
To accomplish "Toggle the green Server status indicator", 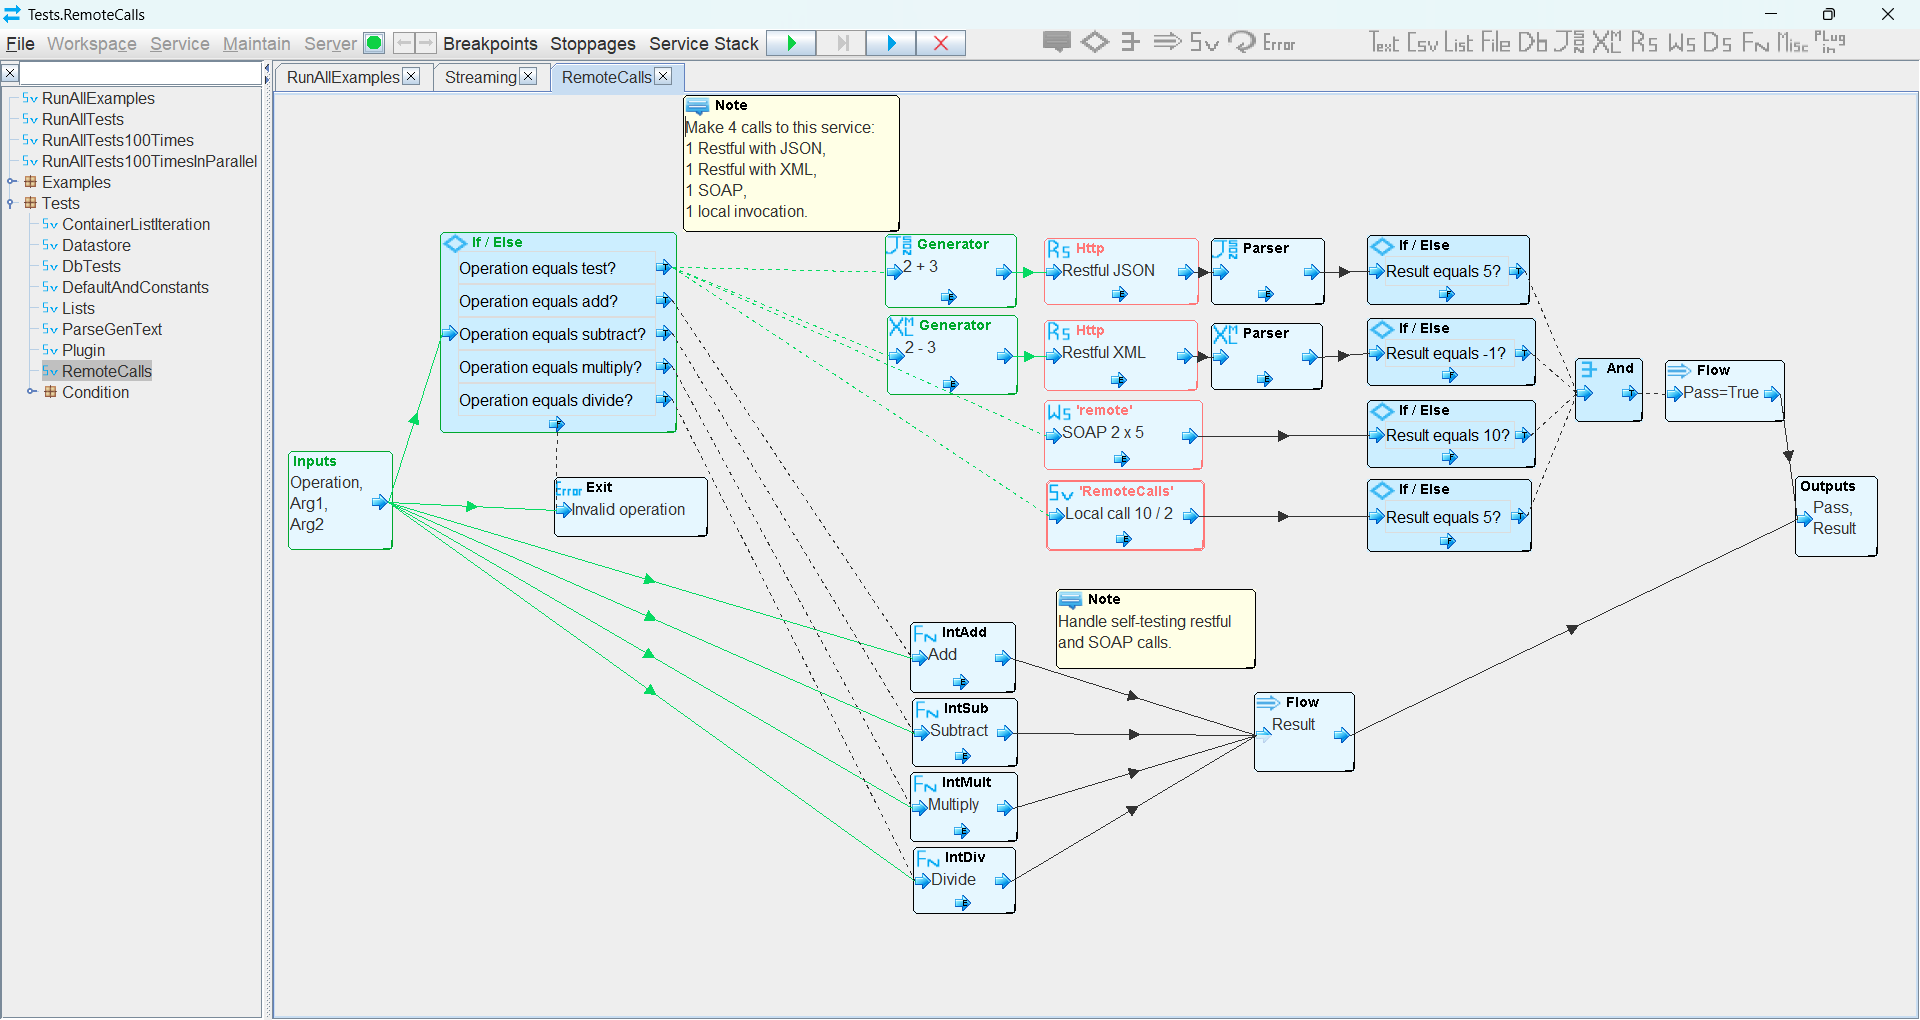I will (x=374, y=43).
